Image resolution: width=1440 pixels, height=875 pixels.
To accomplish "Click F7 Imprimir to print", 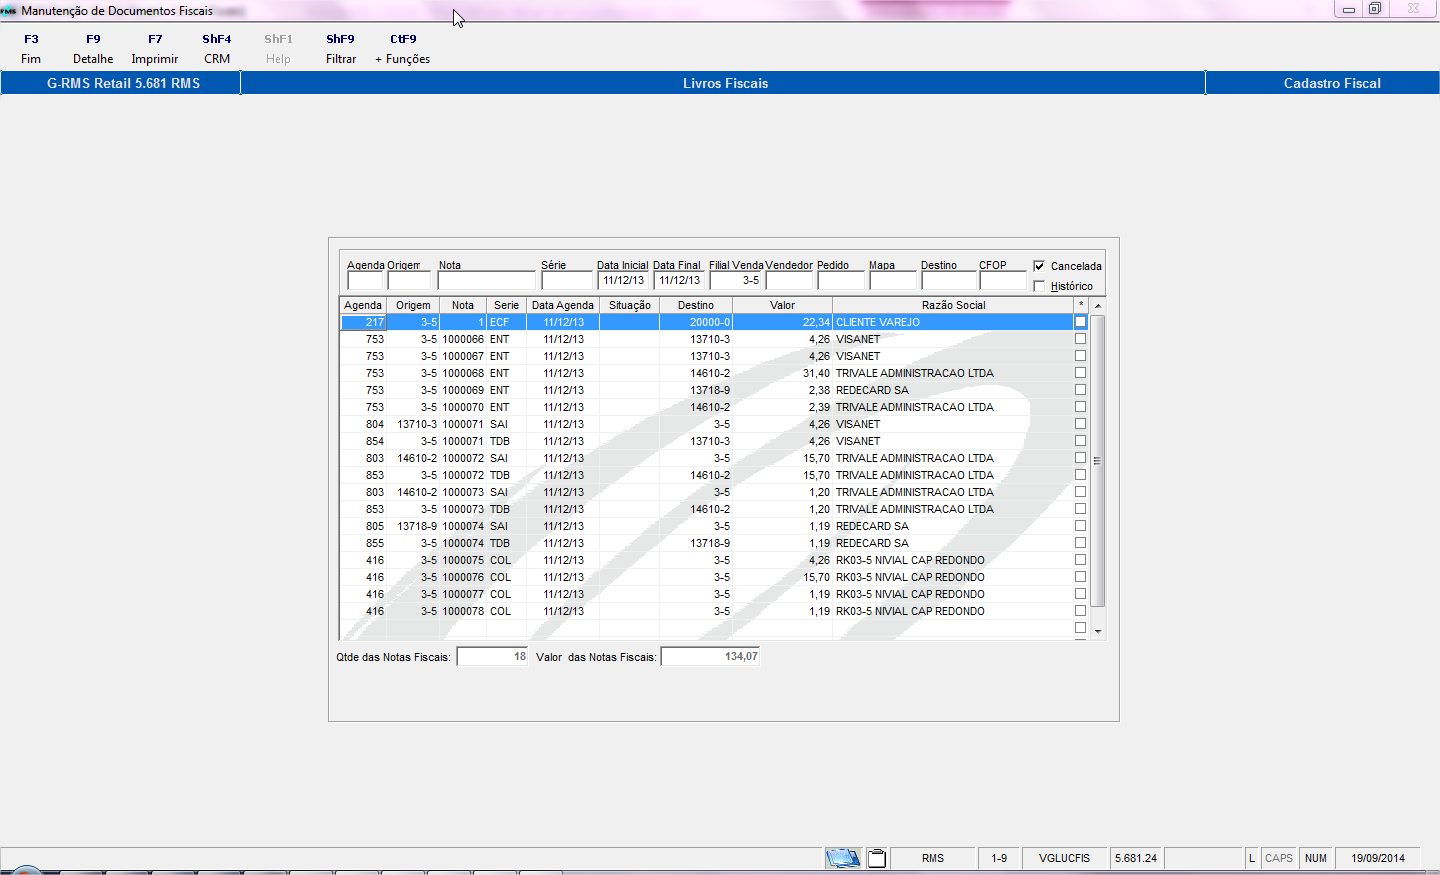I will coord(155,49).
